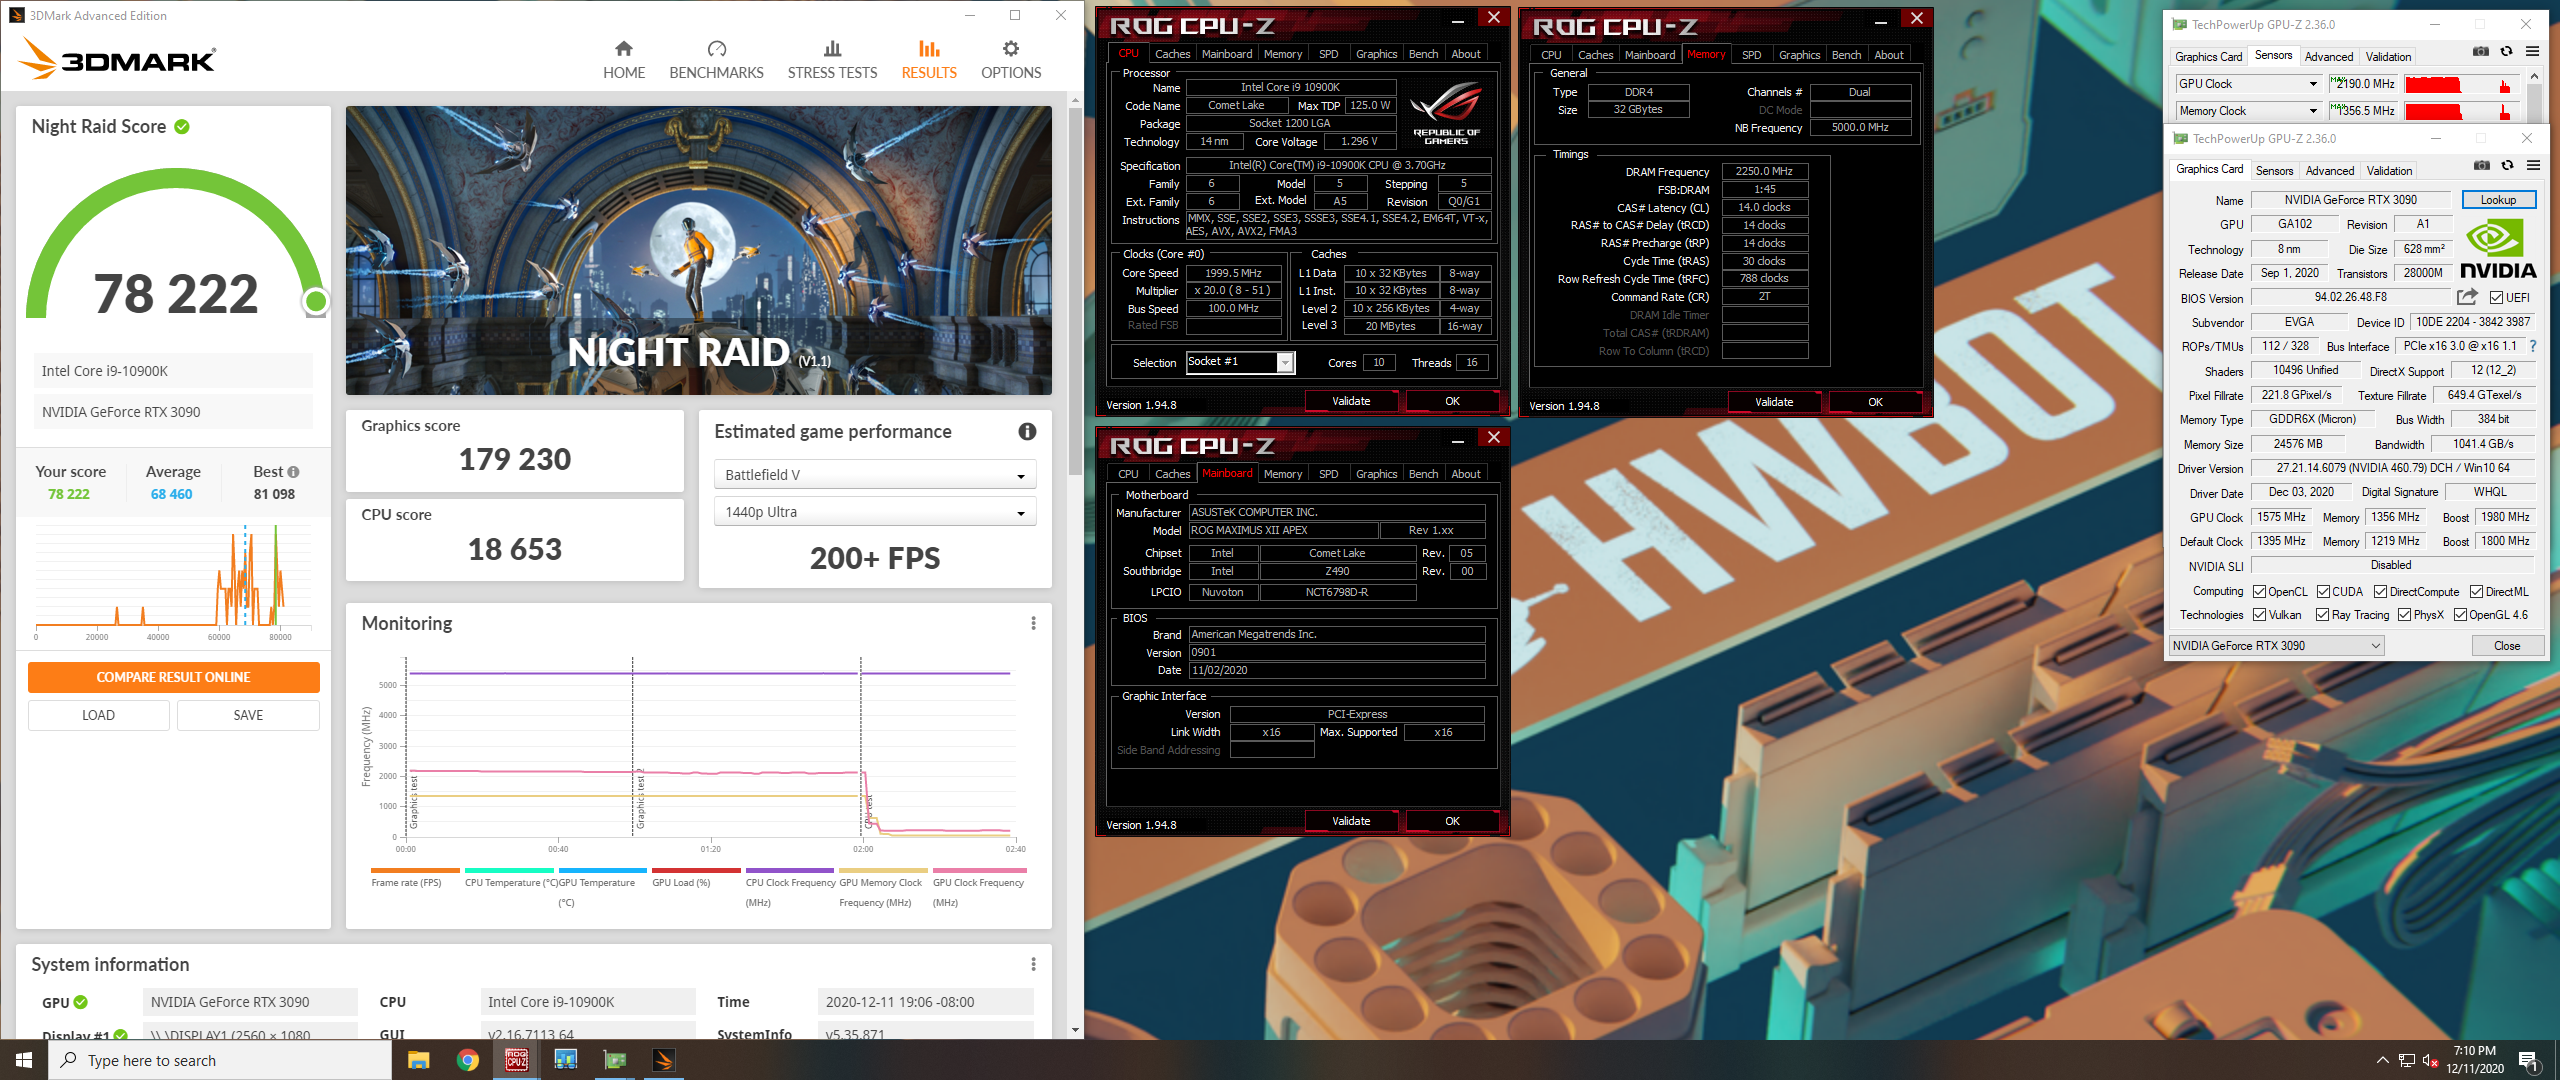This screenshot has height=1080, width=2560.
Task: Click NVIDIA logo in GPU-Z
Action: (2497, 250)
